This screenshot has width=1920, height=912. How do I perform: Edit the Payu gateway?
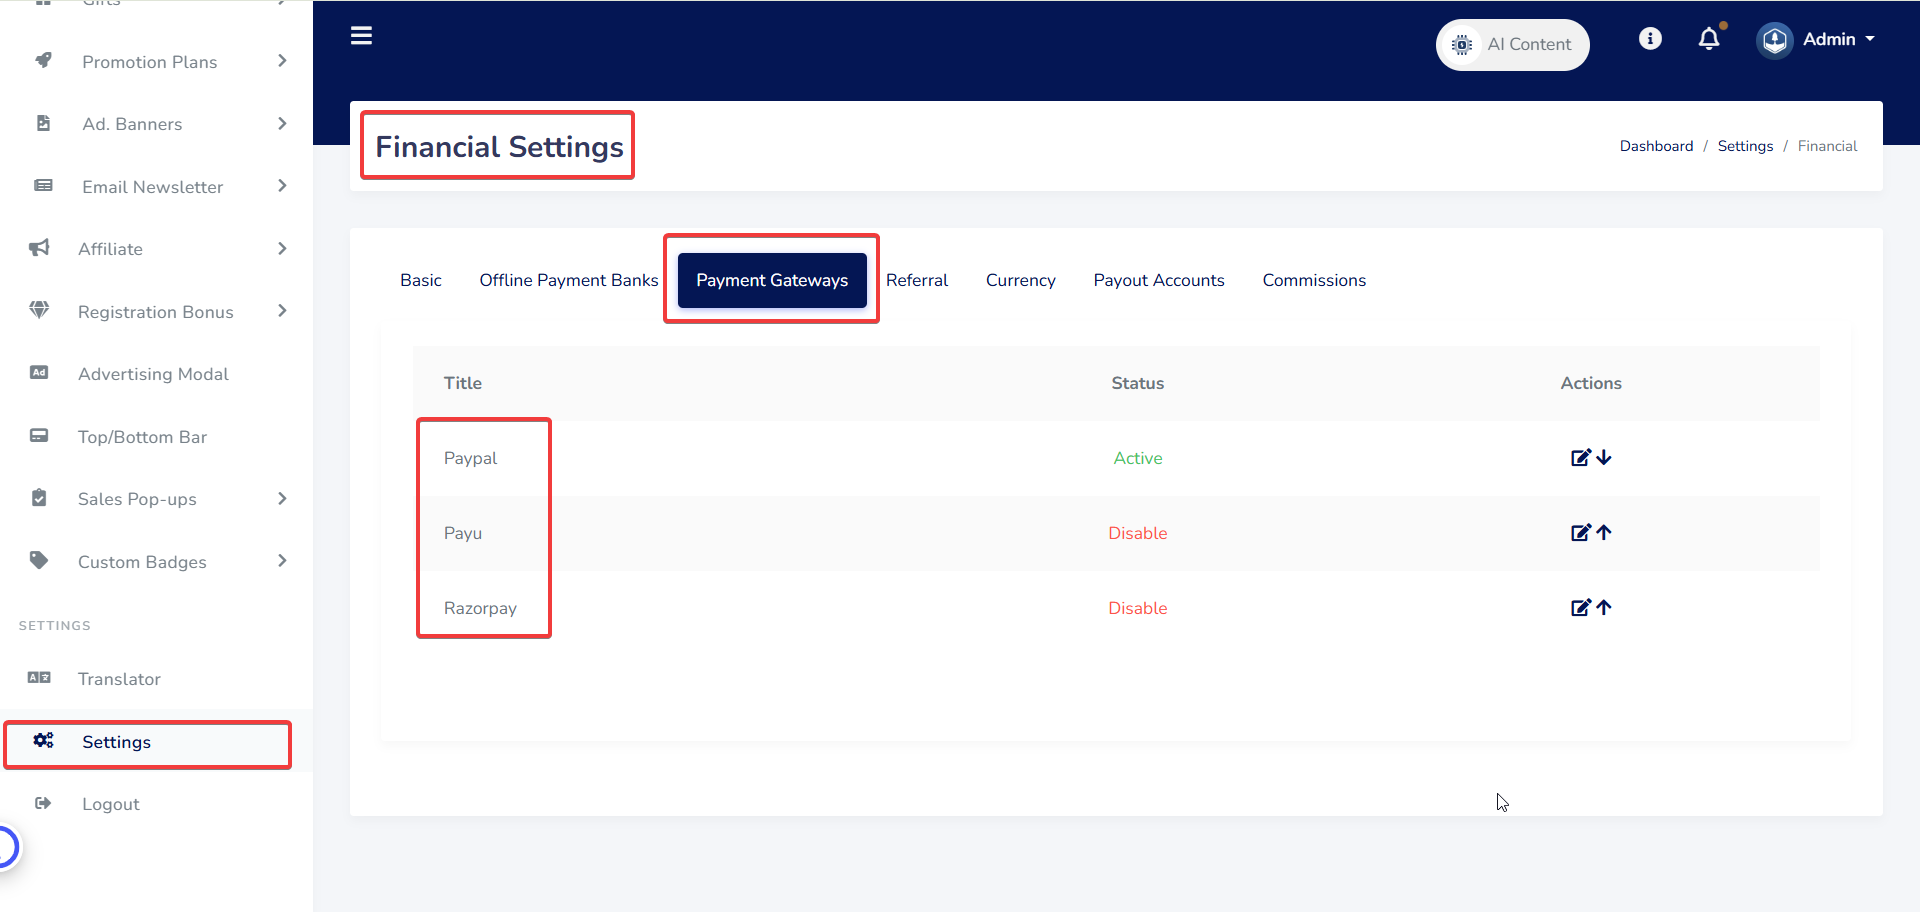[x=1580, y=533]
